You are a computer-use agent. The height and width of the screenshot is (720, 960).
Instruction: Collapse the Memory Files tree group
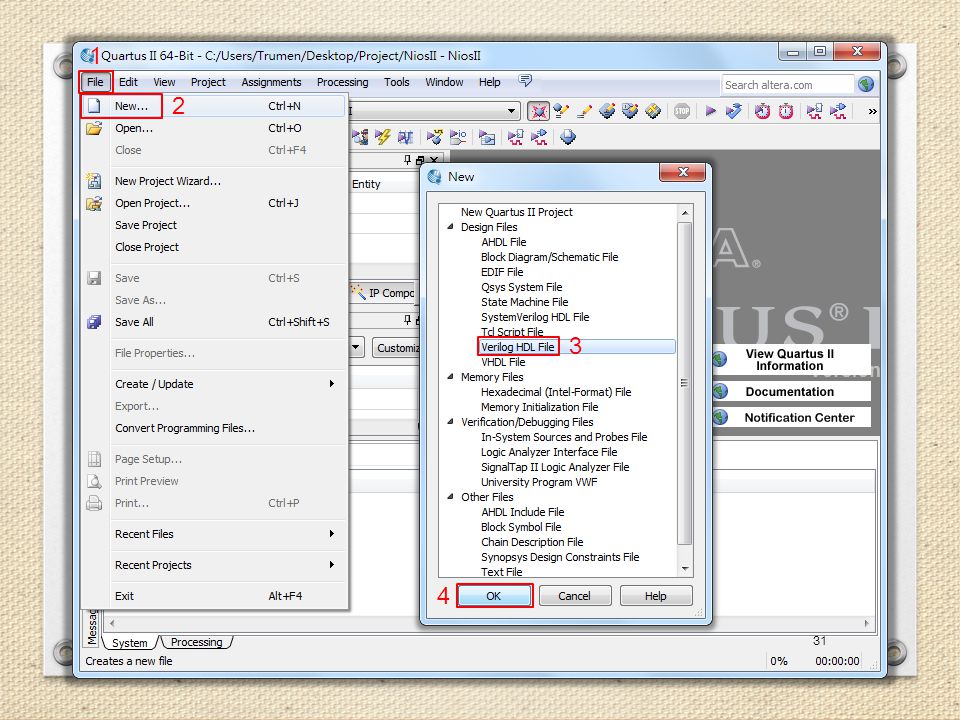[x=451, y=377]
